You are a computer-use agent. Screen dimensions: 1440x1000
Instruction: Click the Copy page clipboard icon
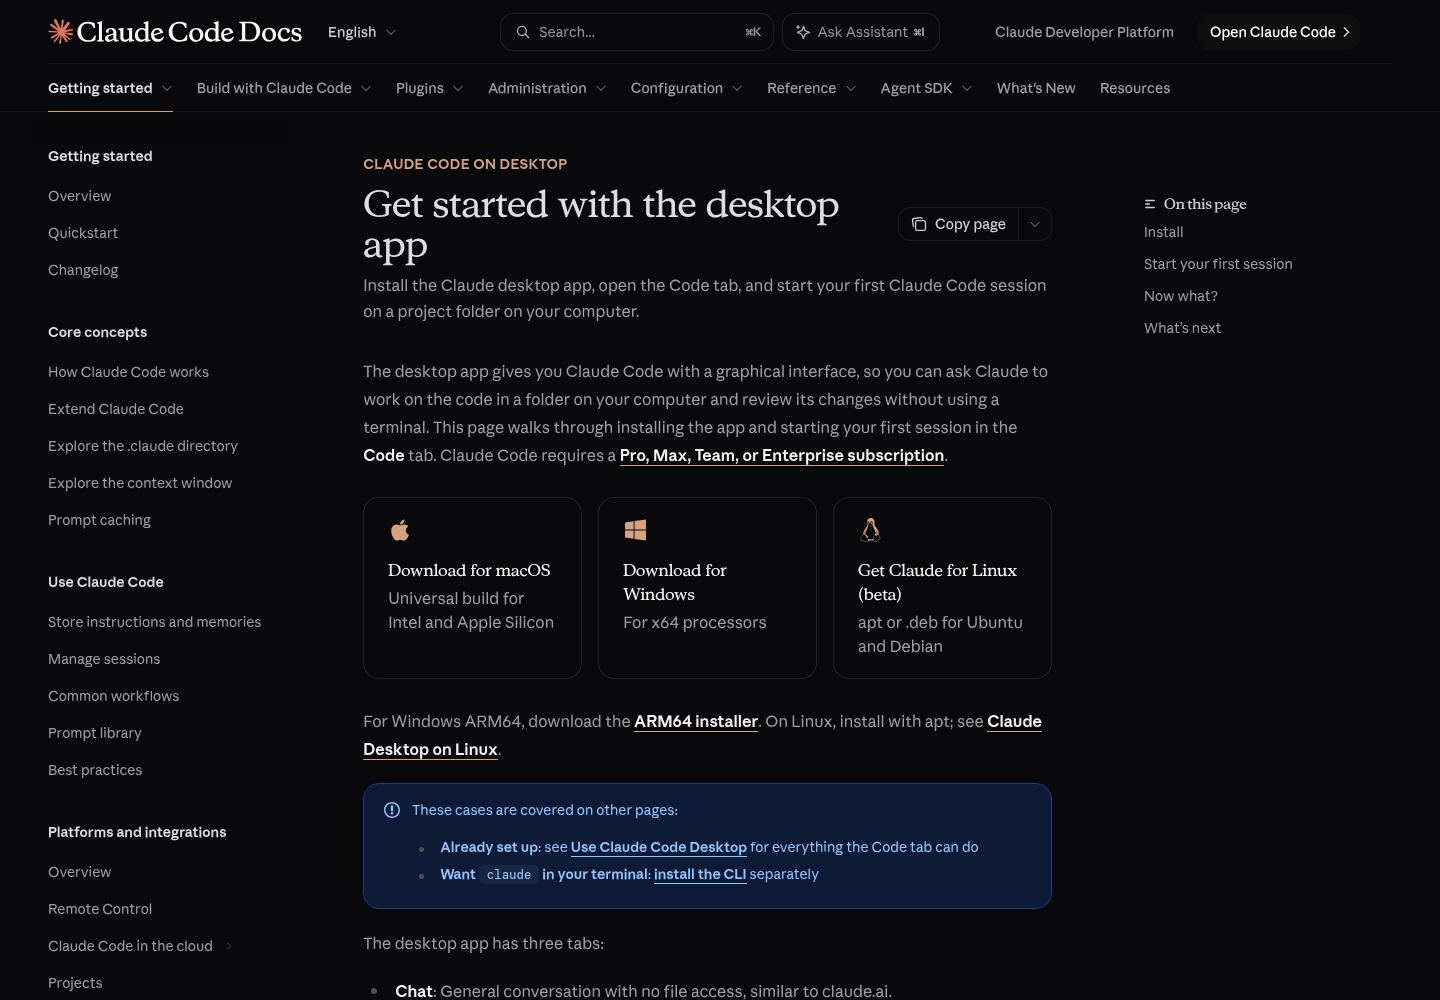[919, 224]
